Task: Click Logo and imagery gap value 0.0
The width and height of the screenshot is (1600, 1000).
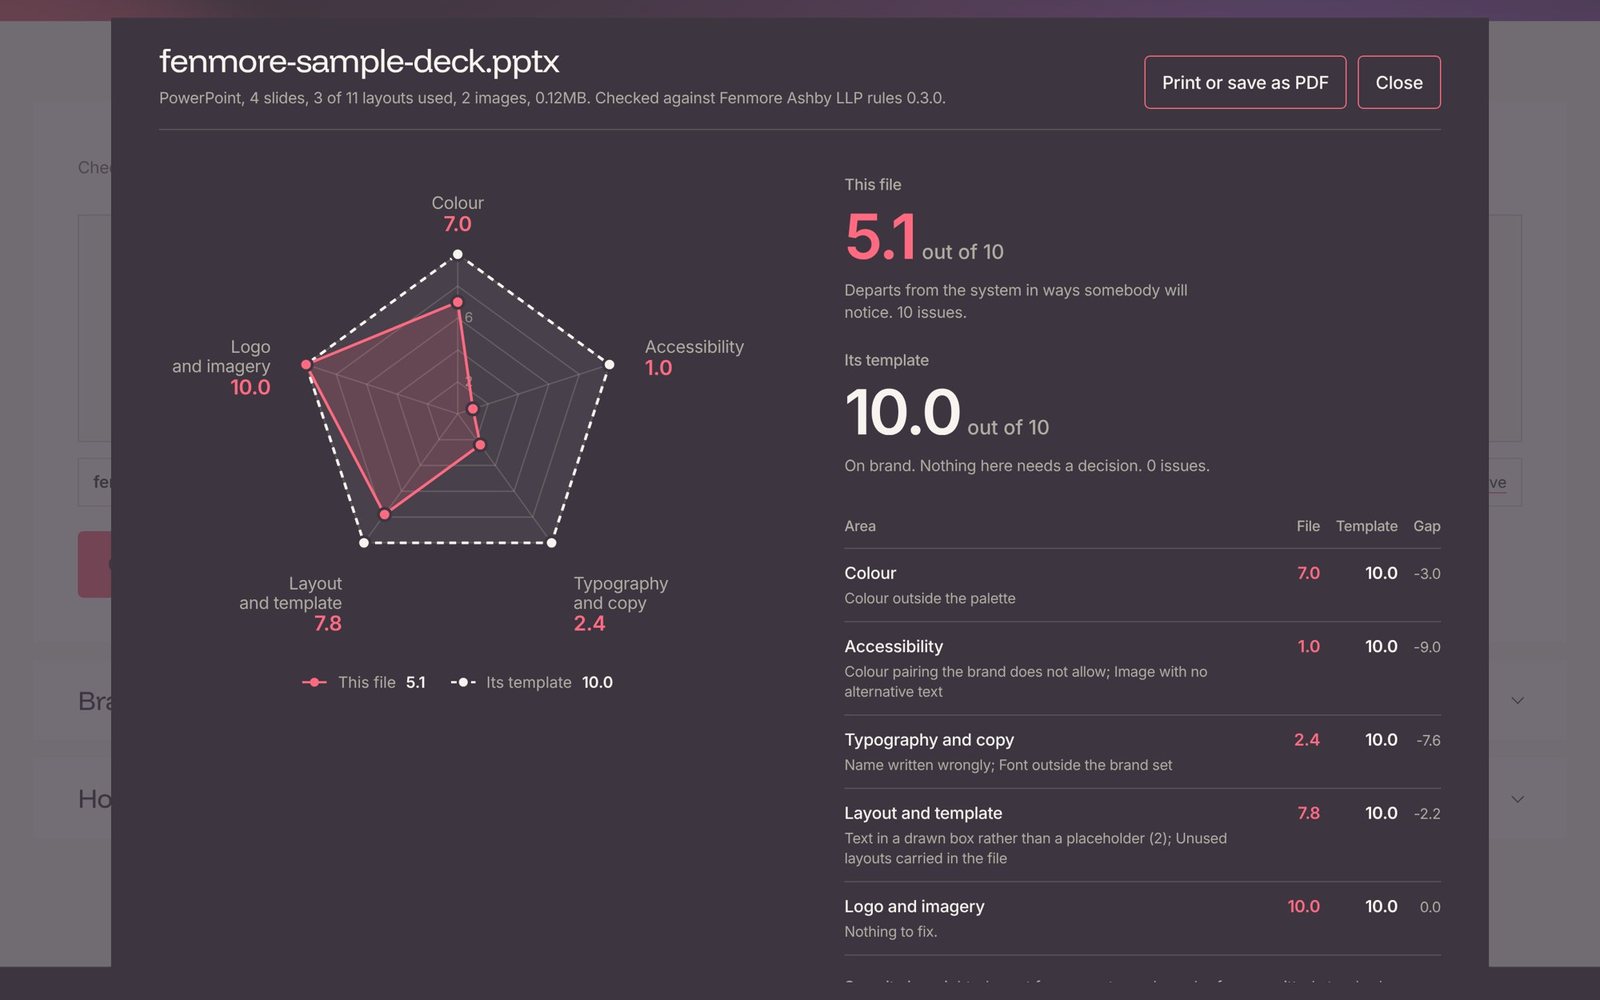Action: tap(1430, 907)
